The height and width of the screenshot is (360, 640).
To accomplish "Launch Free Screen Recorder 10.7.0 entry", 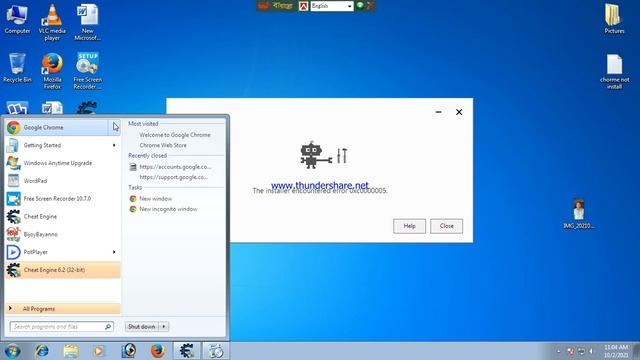I will [x=63, y=199].
